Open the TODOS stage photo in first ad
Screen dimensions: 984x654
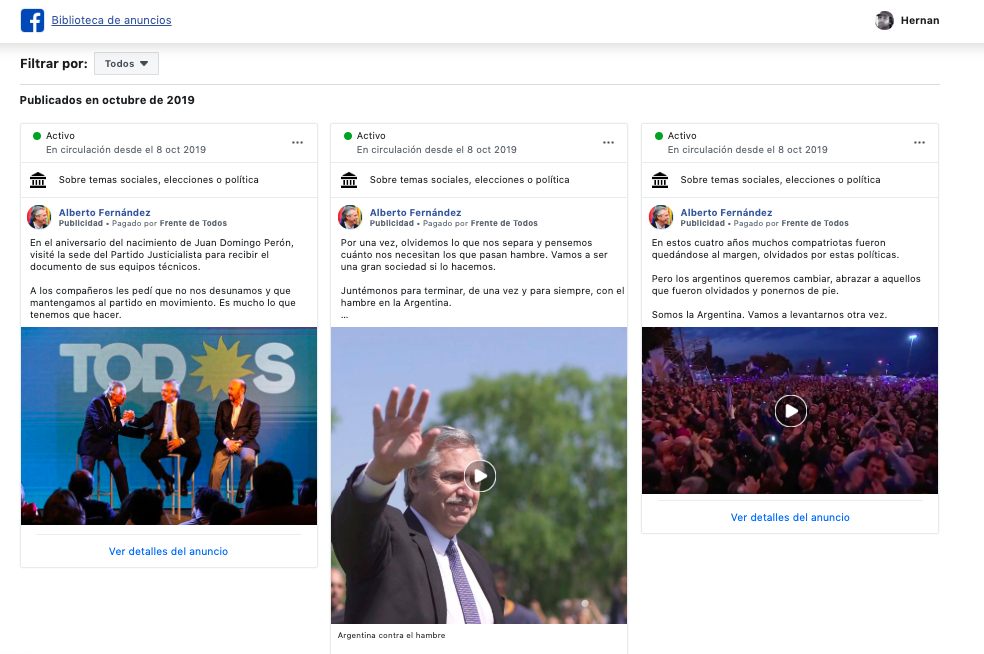point(168,425)
